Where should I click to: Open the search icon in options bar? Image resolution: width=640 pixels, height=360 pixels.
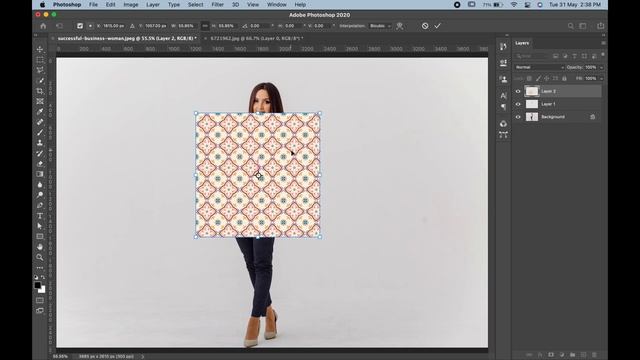tap(571, 26)
